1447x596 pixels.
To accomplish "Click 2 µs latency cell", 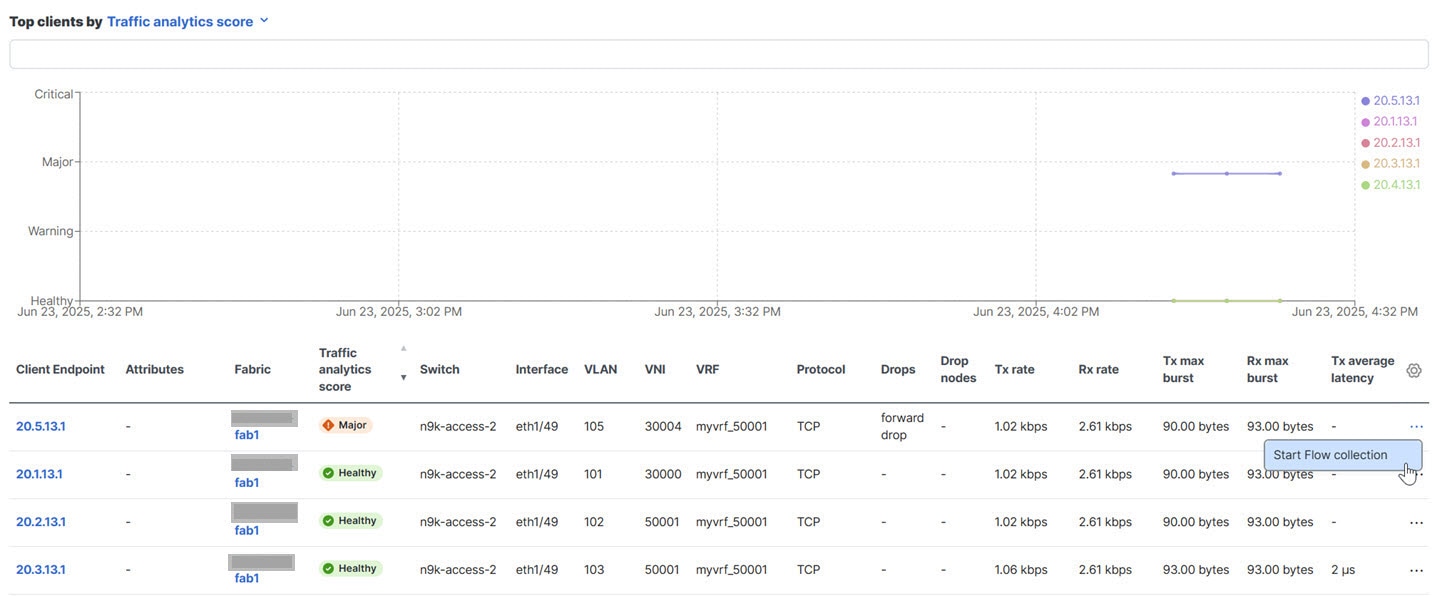I will [x=1343, y=570].
